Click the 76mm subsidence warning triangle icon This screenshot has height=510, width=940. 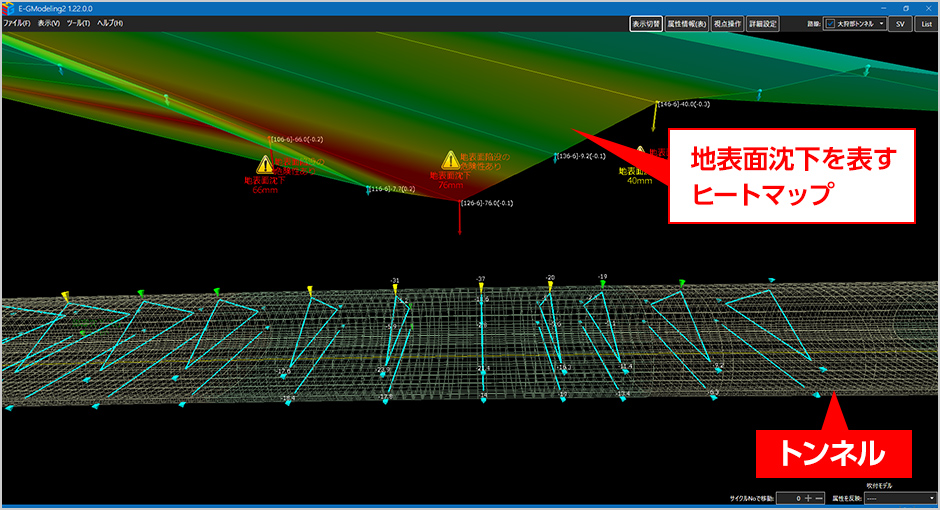click(450, 160)
